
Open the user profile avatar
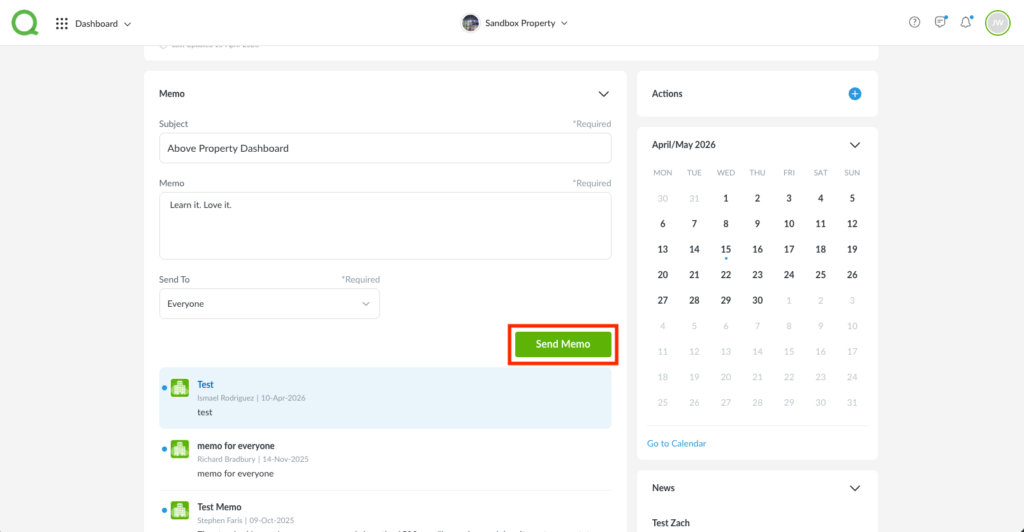(997, 23)
